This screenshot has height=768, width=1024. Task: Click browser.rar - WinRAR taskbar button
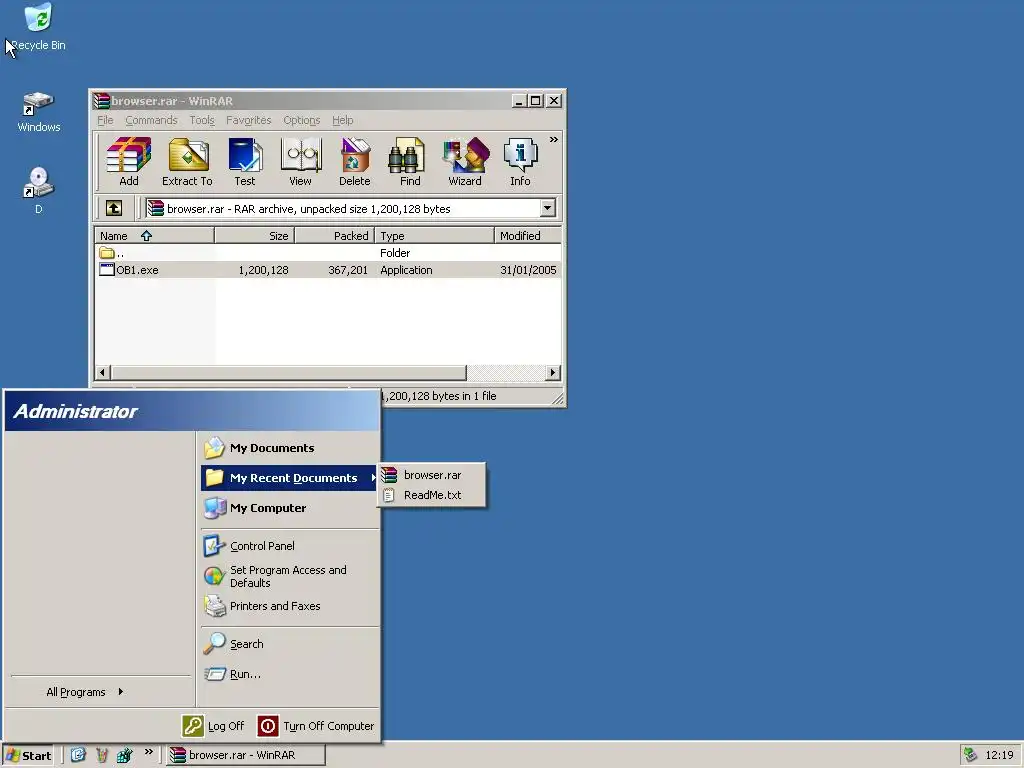click(x=246, y=755)
